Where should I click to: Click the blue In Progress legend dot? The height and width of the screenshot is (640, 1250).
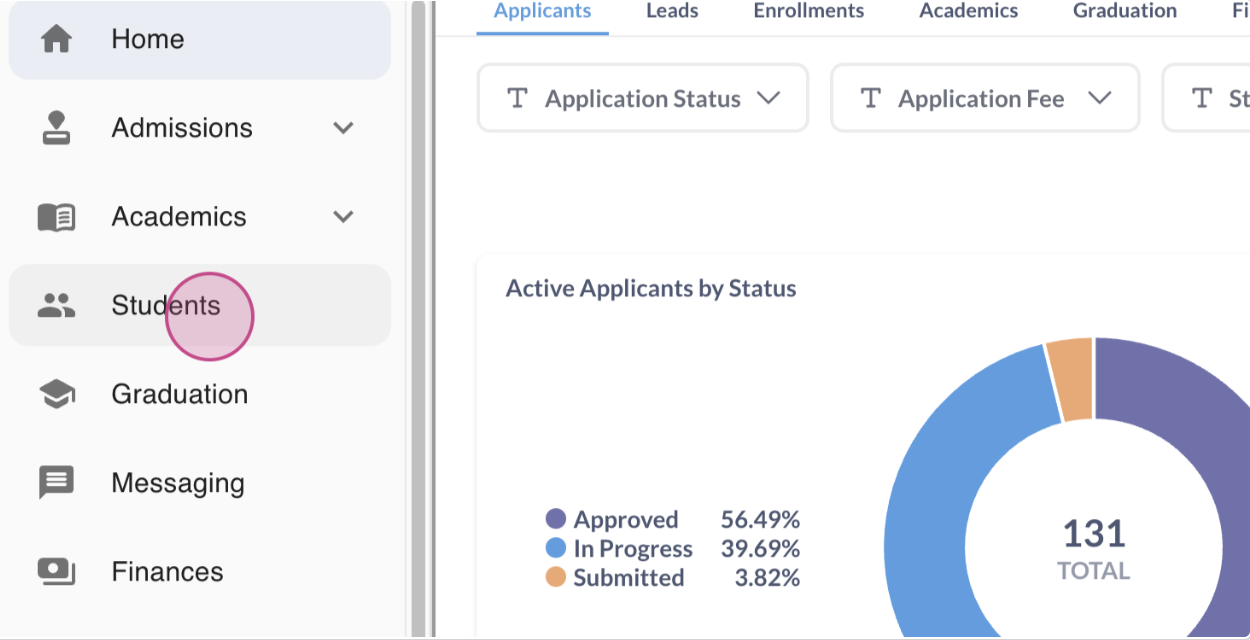(556, 548)
